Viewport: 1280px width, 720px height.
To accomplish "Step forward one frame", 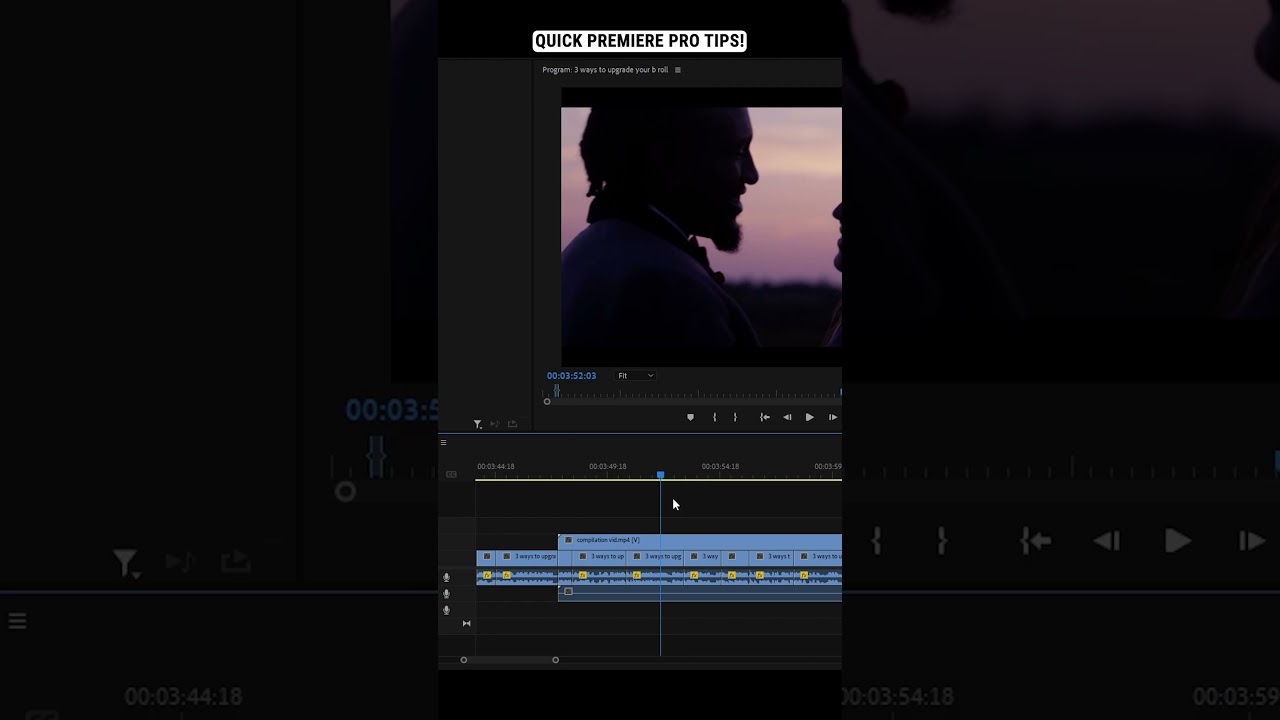I will [x=832, y=417].
